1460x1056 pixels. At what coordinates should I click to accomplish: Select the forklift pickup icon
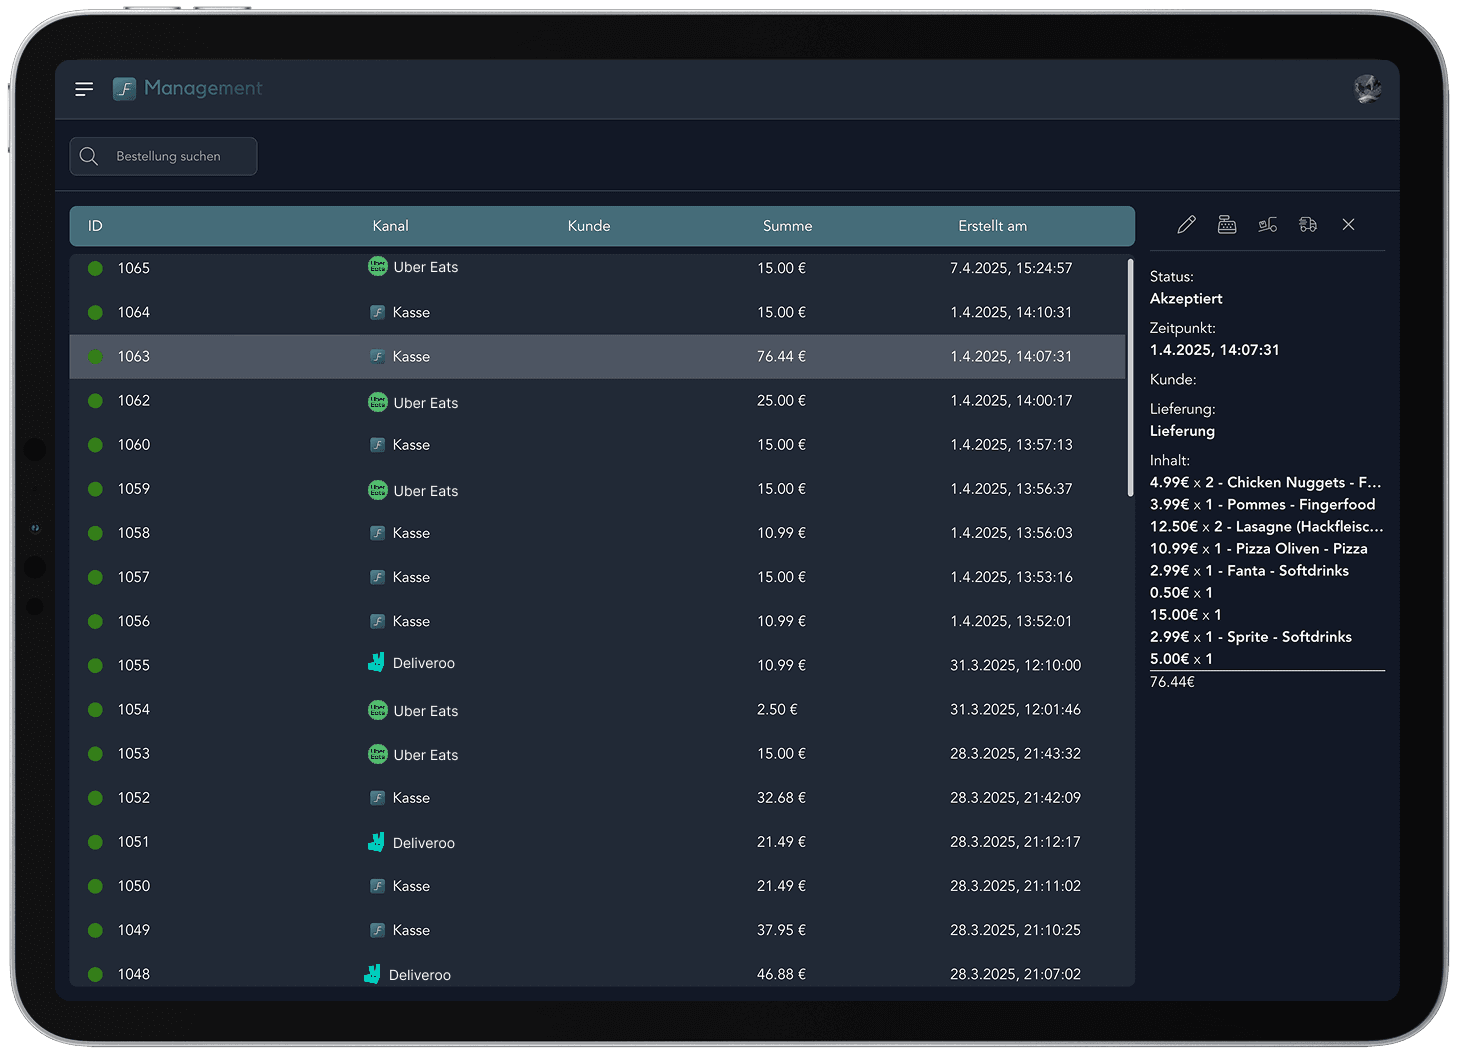[x=1267, y=224]
